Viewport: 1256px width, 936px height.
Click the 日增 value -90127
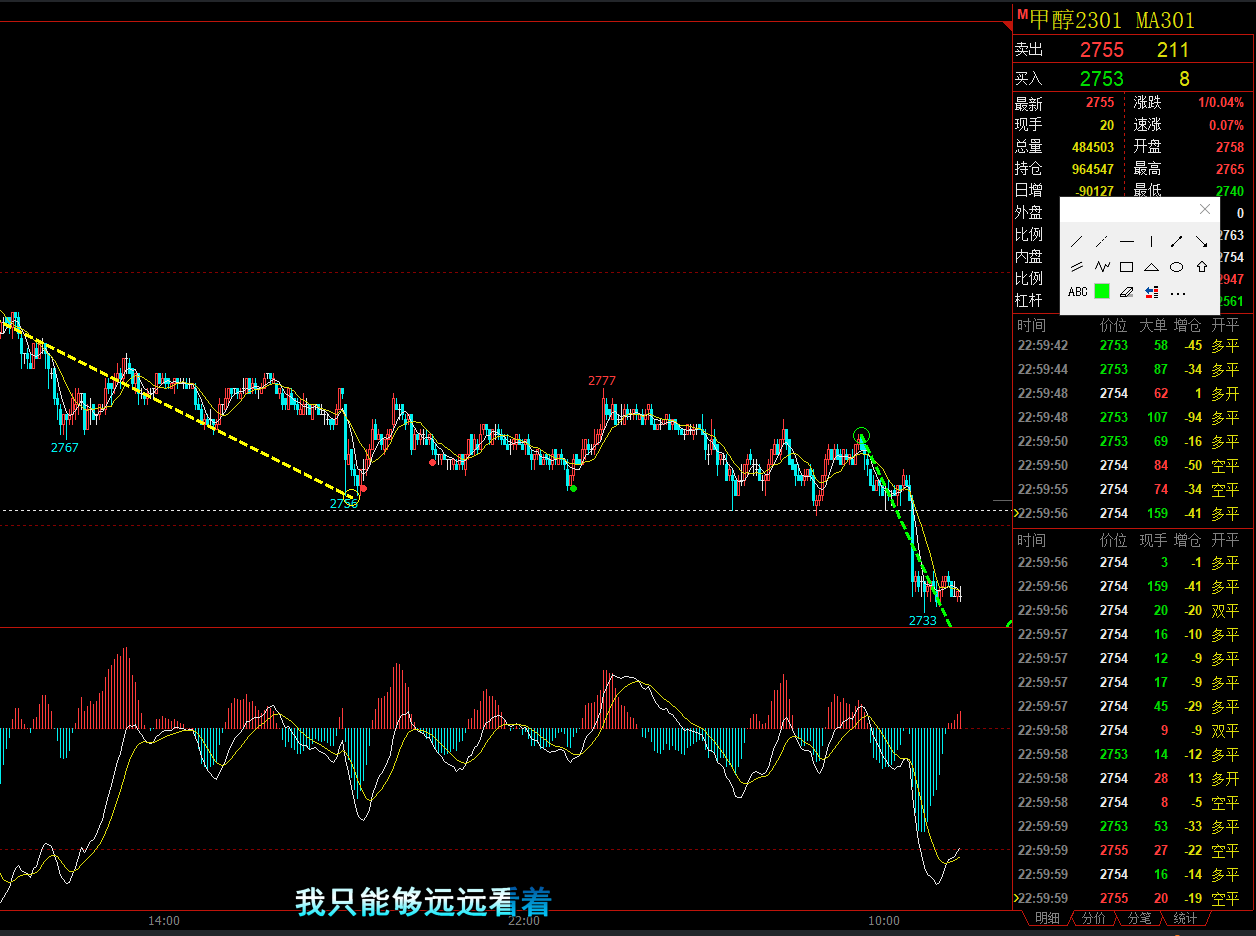[1094, 191]
